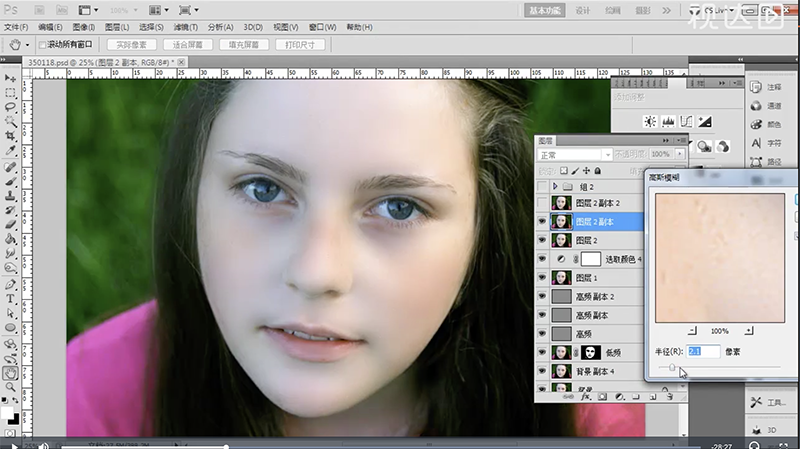Hide the 选取颜色 4 adjustment layer
800x449 pixels.
(x=542, y=259)
